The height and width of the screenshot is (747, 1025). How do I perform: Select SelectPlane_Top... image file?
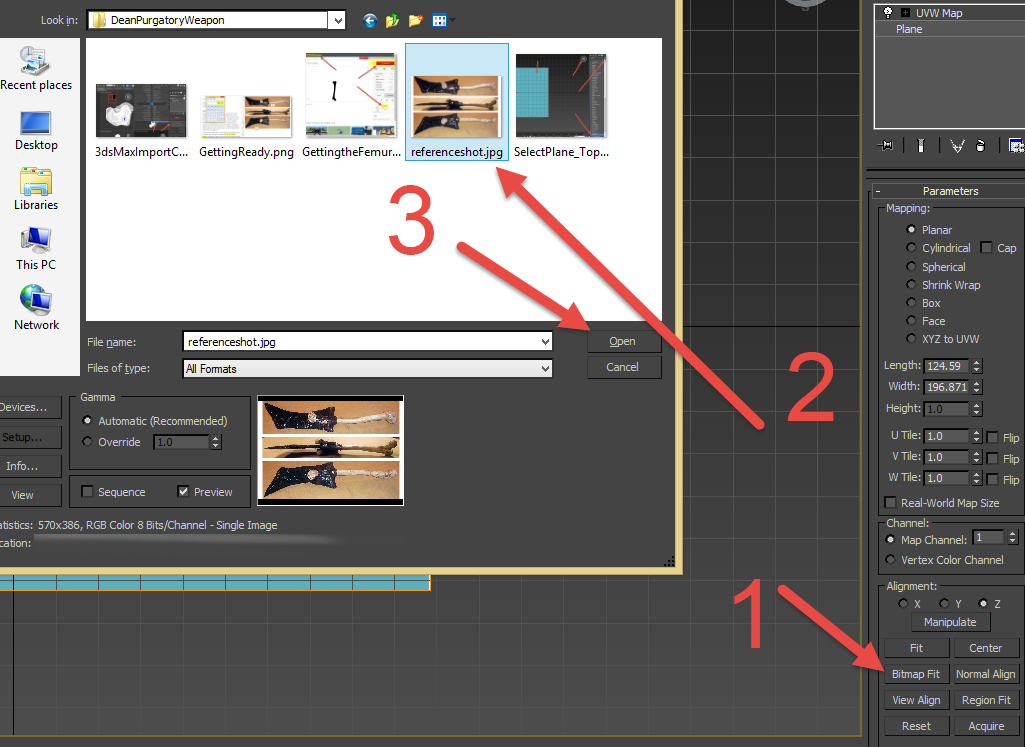click(562, 106)
